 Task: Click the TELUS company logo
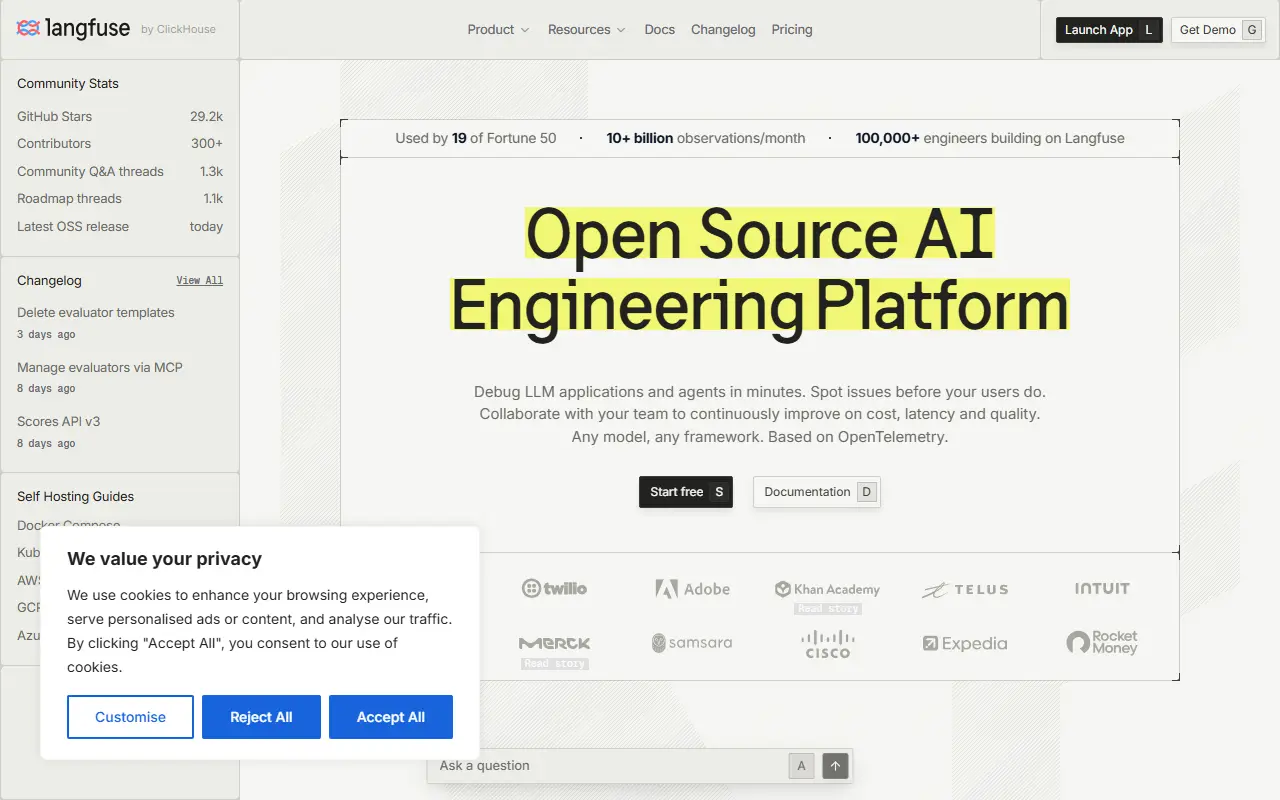click(x=964, y=590)
